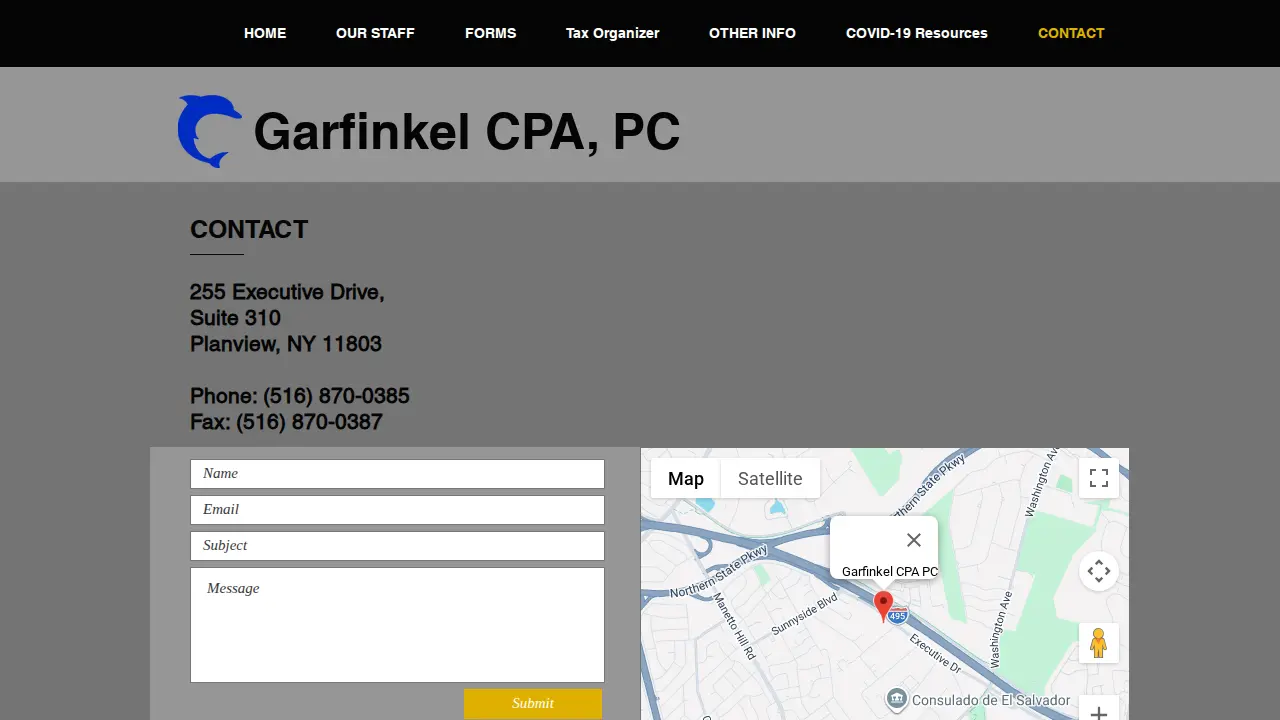Toggle fullscreen view on the map
This screenshot has height=720, width=1280.
tap(1099, 478)
